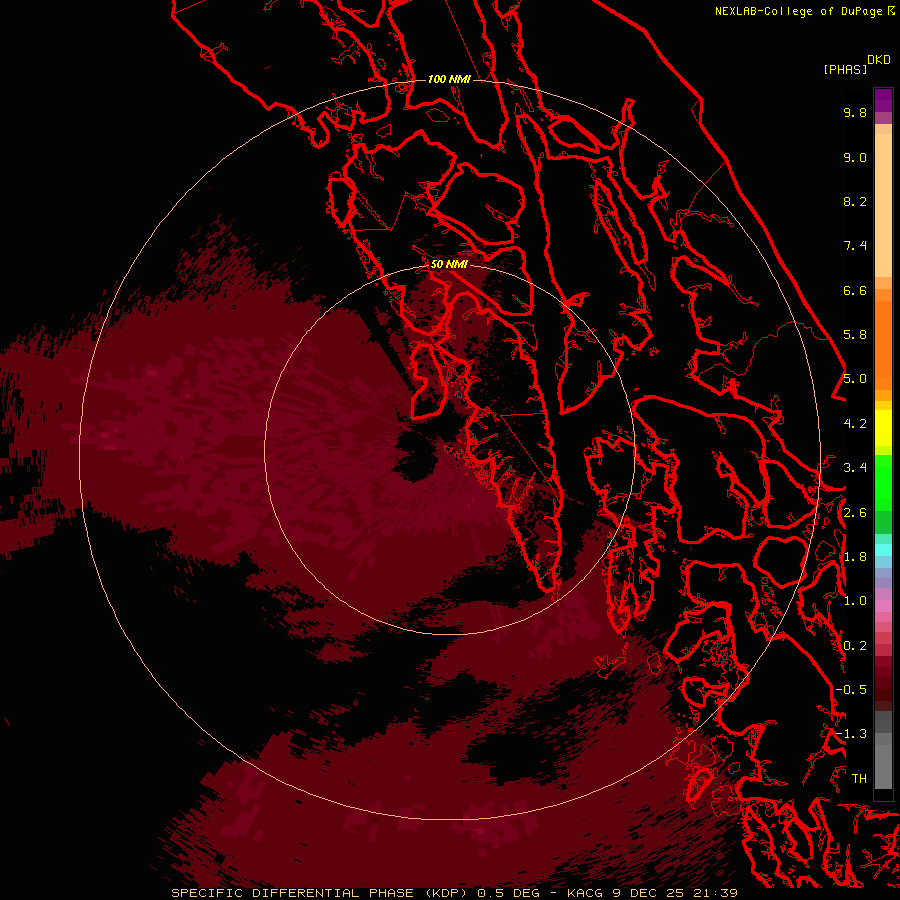This screenshot has height=900, width=900.
Task: Click the 3.4 color scale value
Action: pyautogui.click(x=855, y=468)
